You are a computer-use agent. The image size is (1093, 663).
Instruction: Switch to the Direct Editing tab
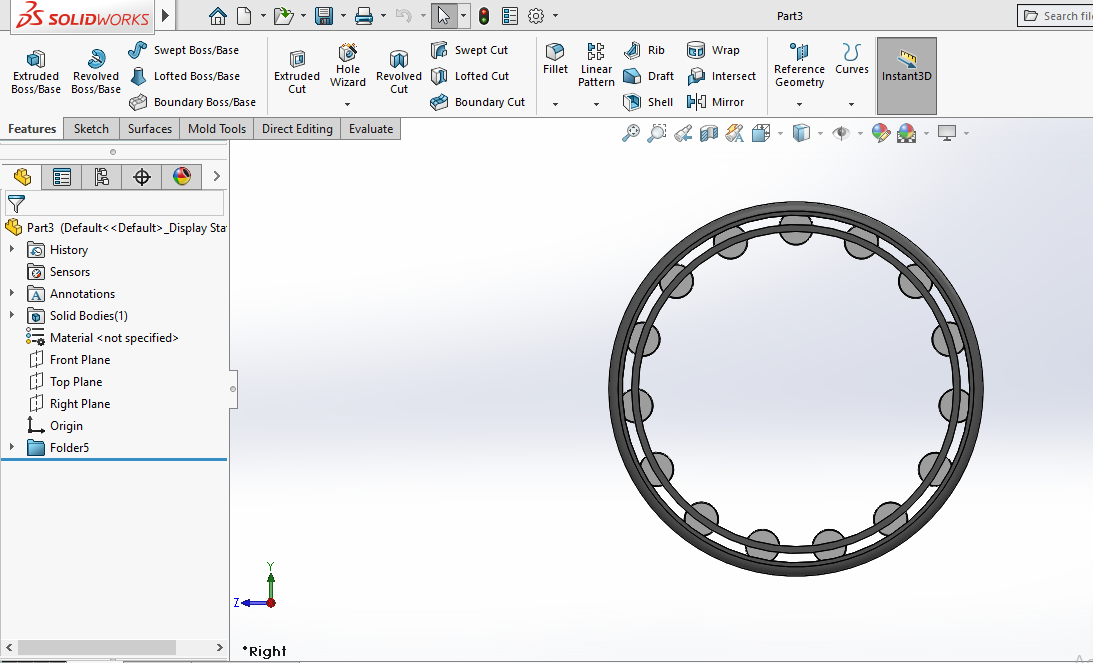click(297, 129)
